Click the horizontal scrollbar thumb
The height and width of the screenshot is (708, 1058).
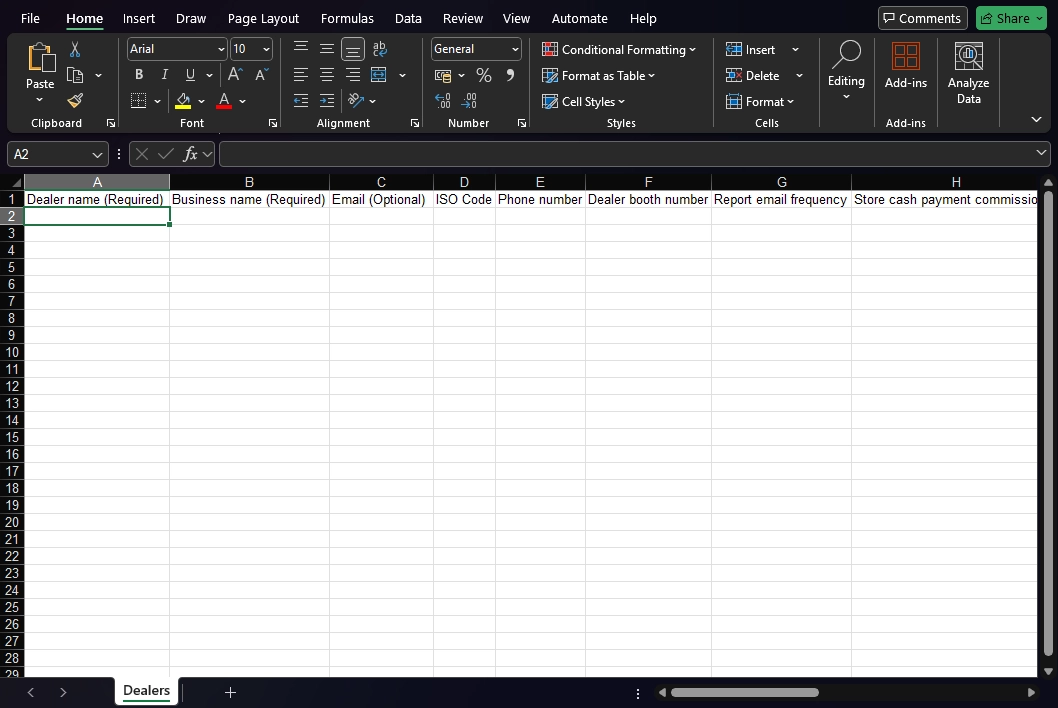[745, 692]
